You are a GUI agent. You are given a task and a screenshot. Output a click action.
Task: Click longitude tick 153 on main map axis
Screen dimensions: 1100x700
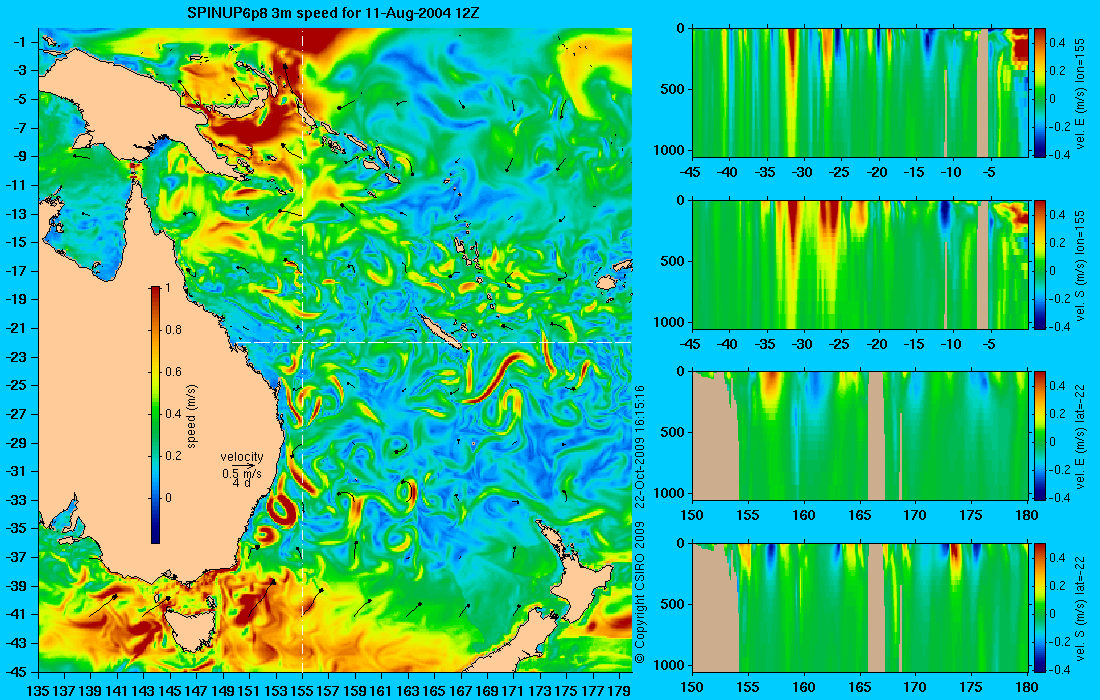276,690
